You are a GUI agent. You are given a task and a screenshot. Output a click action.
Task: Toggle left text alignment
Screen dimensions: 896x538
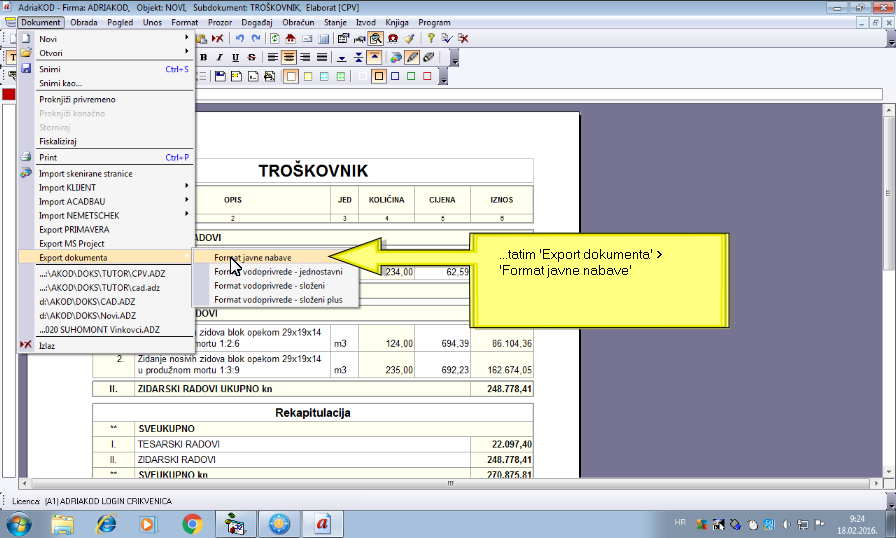click(273, 57)
